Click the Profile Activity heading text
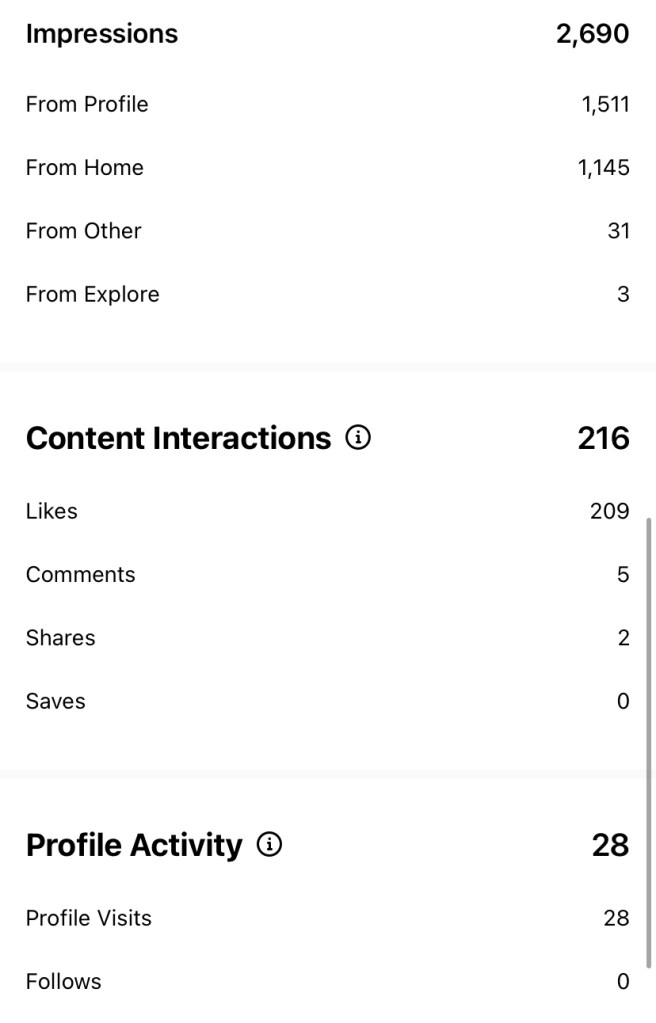This screenshot has height=1023, width=656. [x=134, y=845]
